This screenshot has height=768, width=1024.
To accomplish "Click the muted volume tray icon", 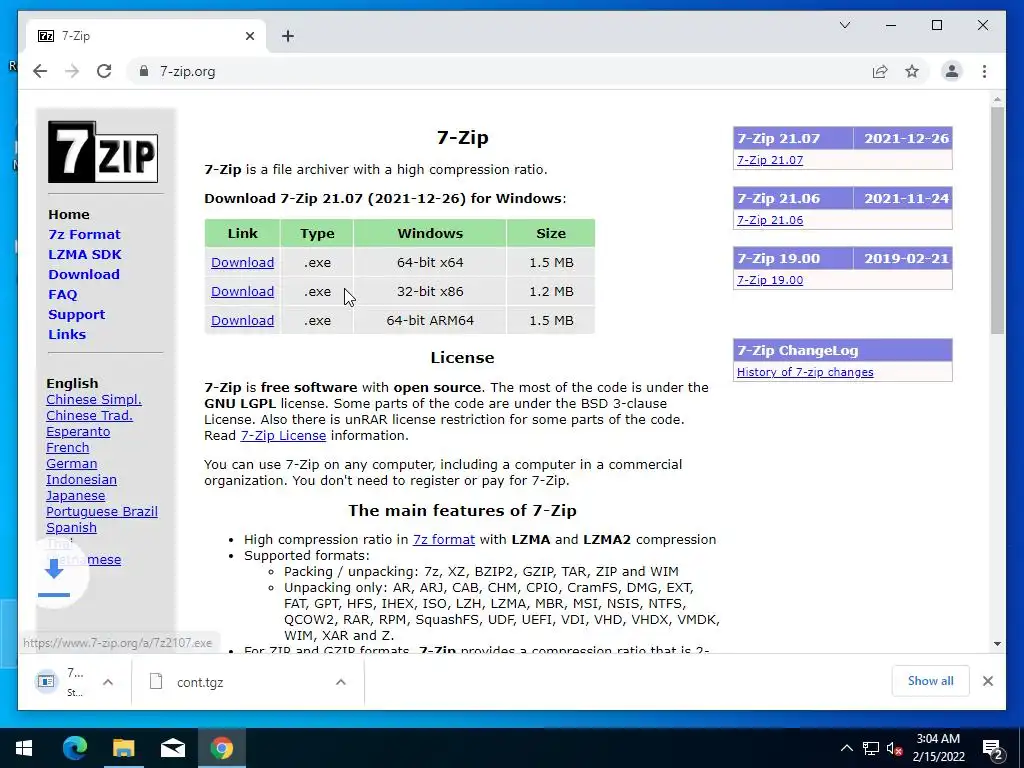I will [x=894, y=748].
